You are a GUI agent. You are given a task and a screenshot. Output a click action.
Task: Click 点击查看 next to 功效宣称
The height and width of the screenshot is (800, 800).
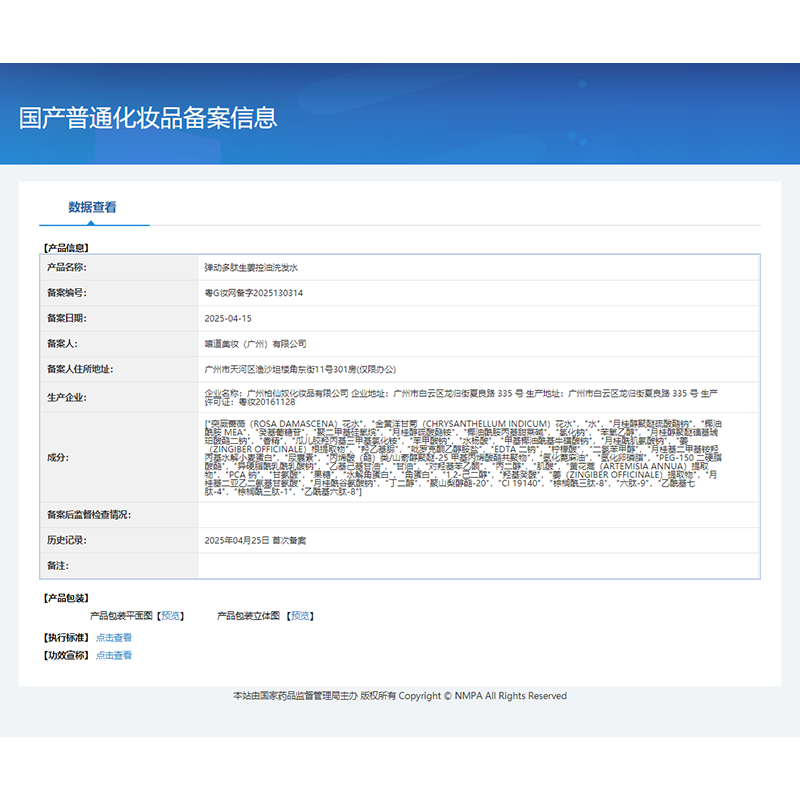(x=111, y=657)
